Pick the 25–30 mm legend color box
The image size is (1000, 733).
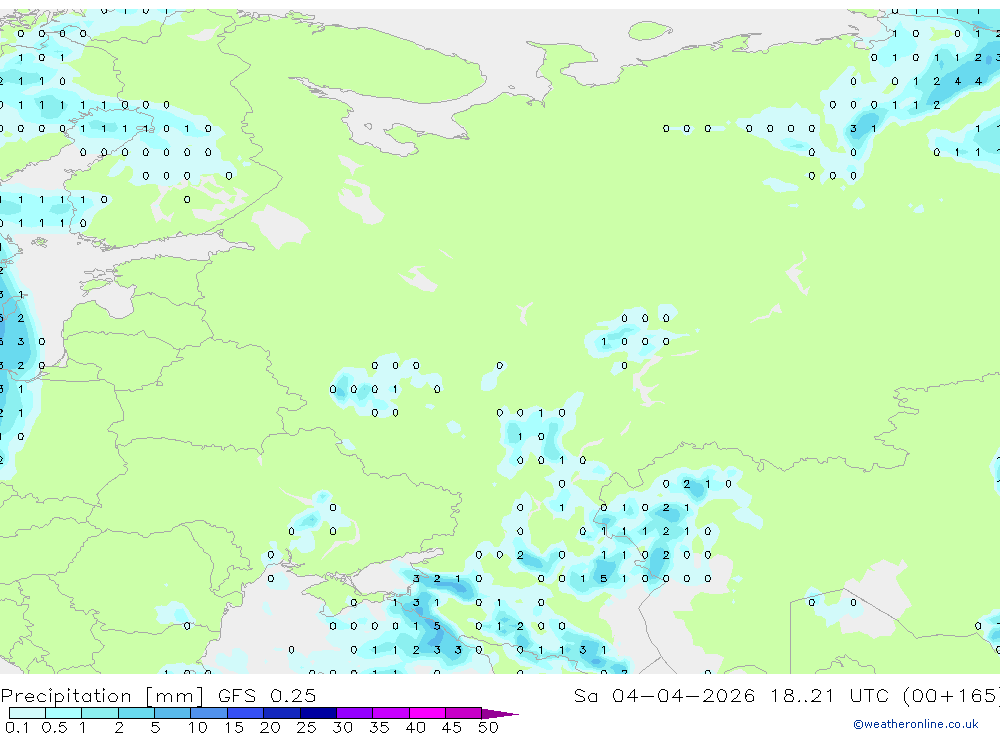pos(318,713)
